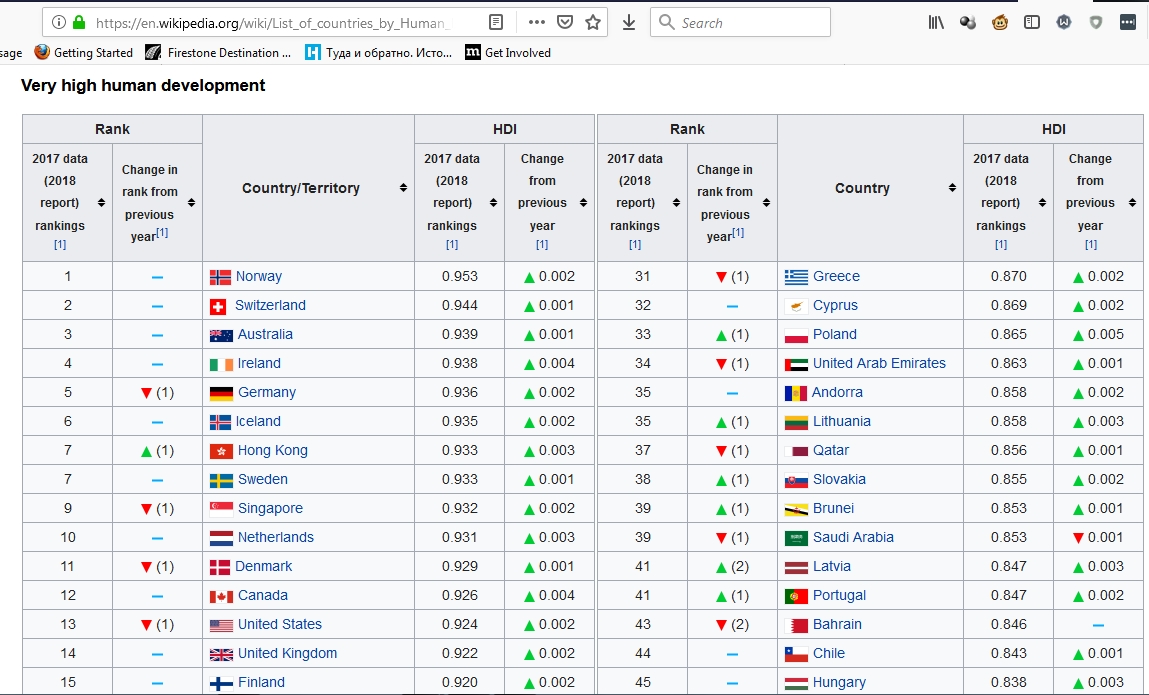
Task: Sort by Country/Territory column
Action: click(403, 188)
